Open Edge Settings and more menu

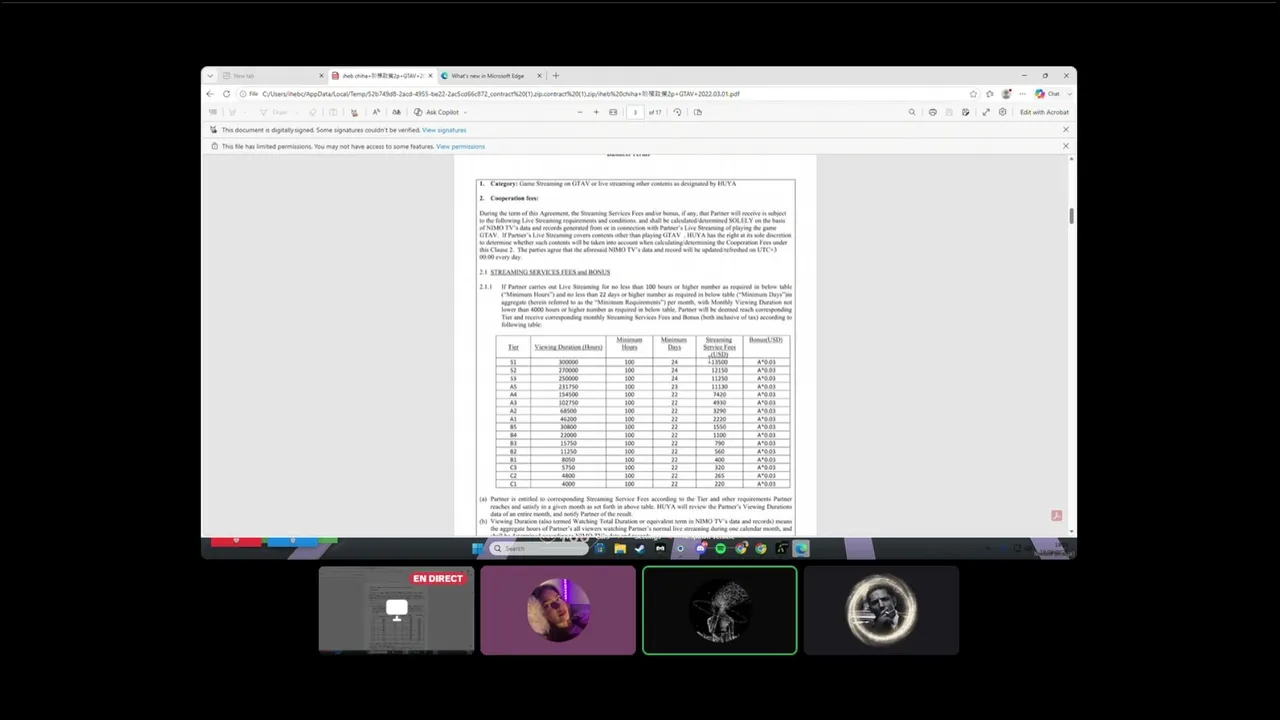[1022, 94]
